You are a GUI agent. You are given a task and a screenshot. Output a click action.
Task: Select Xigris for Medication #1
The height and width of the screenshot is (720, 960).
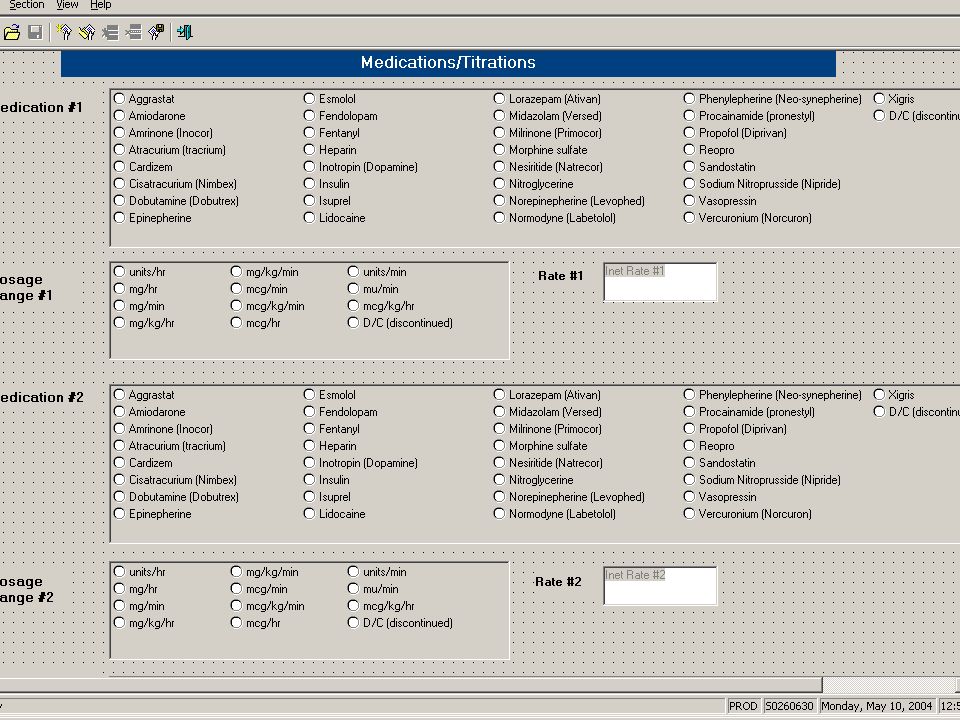tap(879, 99)
